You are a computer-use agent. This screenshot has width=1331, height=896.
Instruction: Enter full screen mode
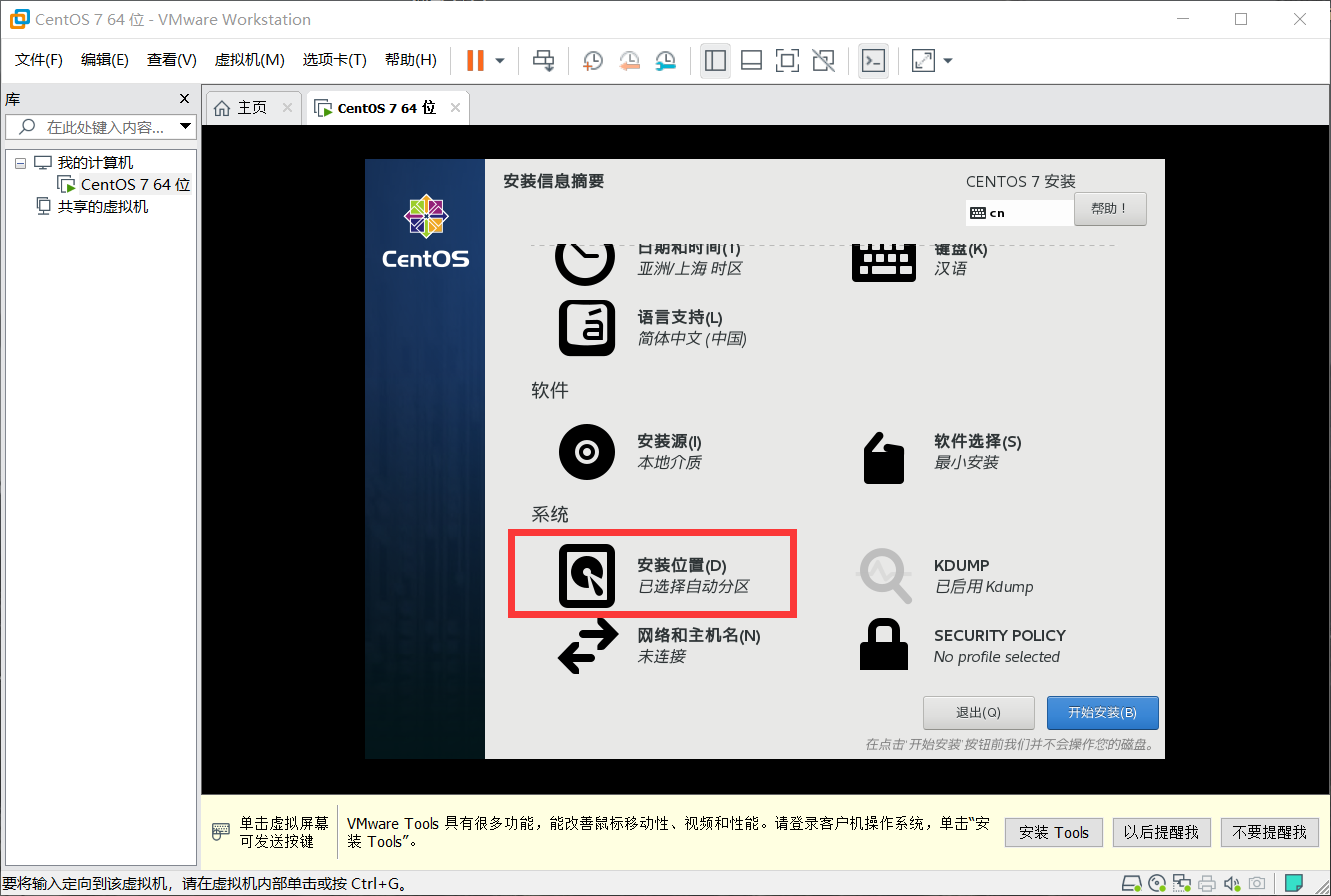tap(787, 61)
